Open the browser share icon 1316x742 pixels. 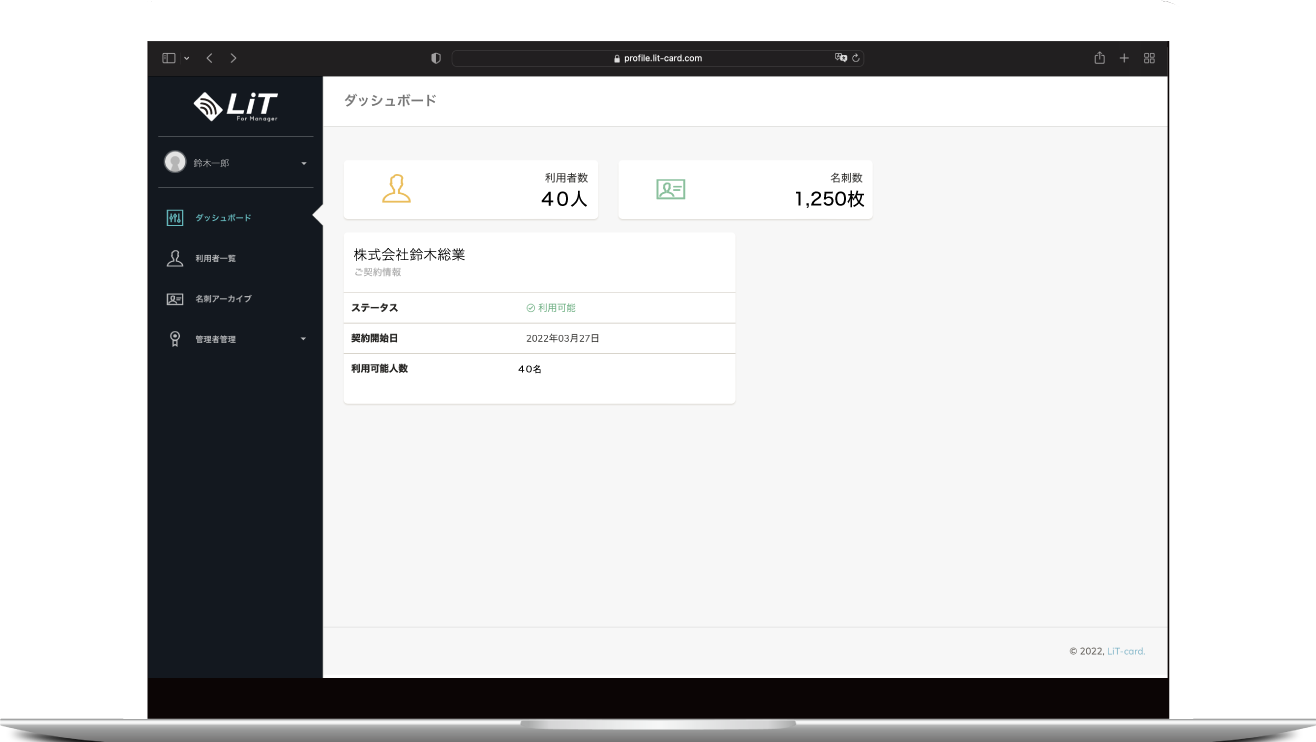point(1099,58)
